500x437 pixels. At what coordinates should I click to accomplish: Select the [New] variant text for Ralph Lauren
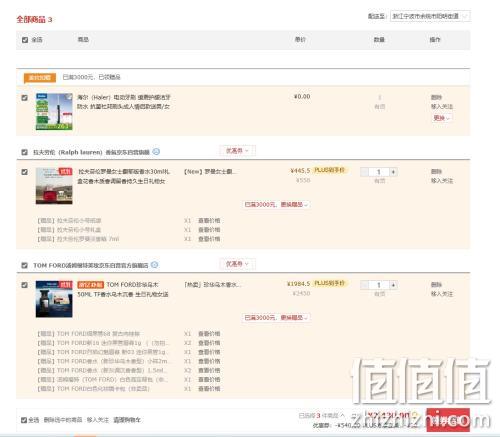pos(210,172)
